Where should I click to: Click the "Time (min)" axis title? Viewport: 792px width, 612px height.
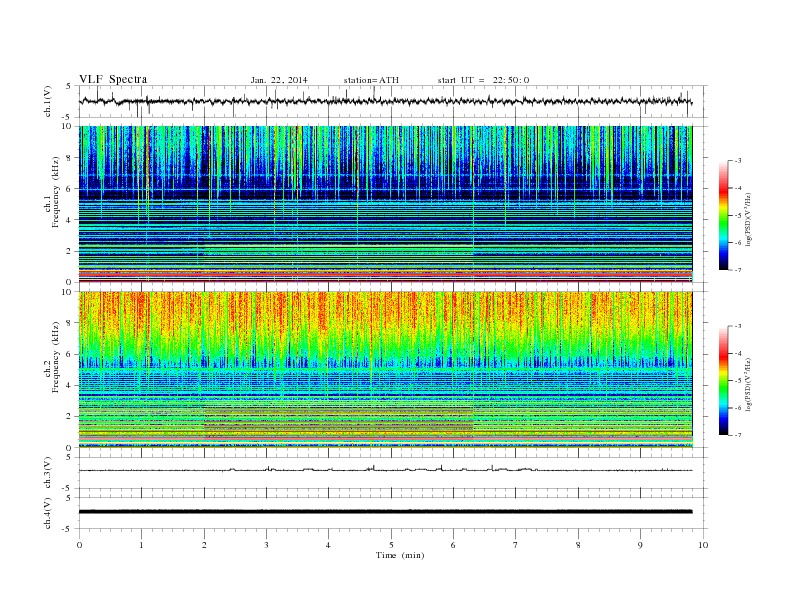(400, 555)
